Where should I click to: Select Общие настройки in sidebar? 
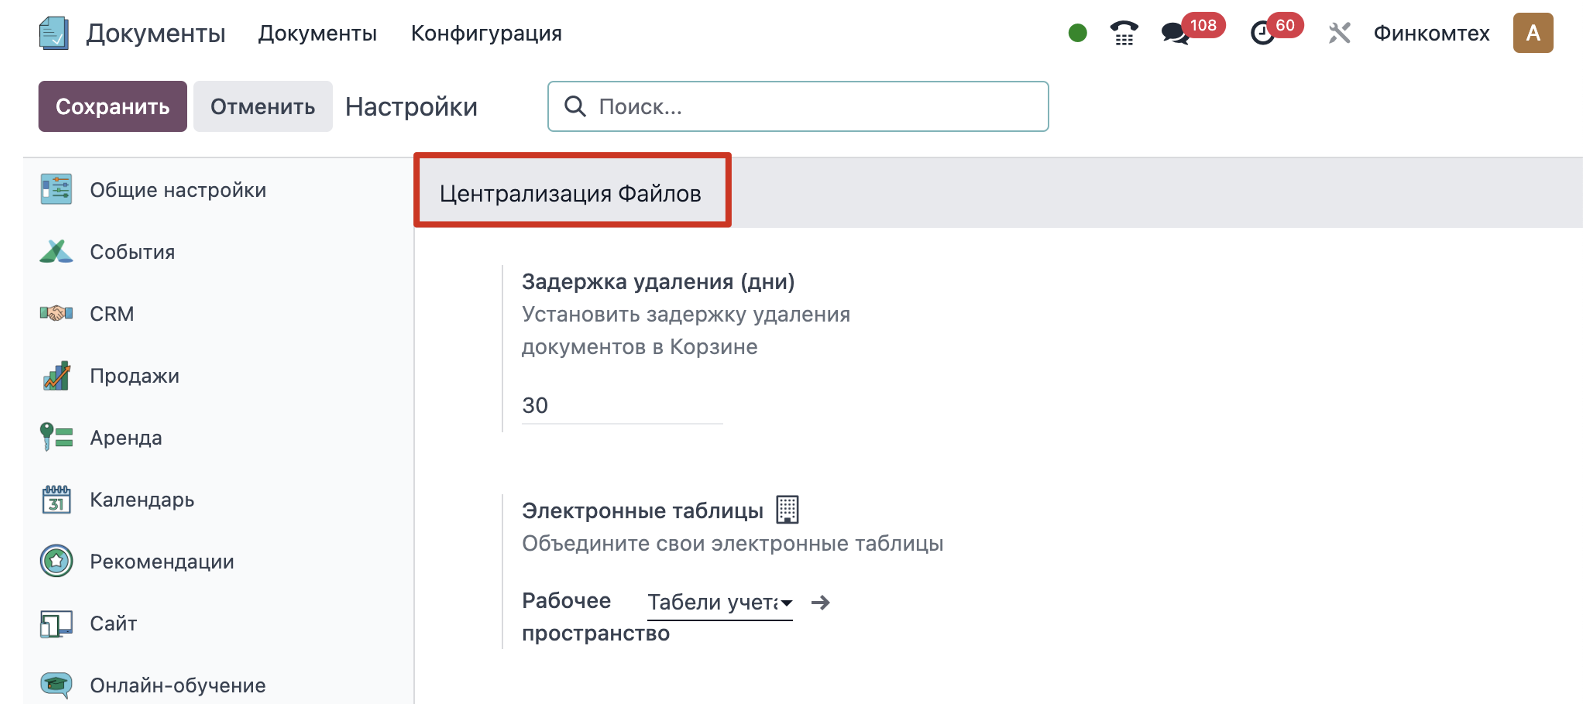coord(177,190)
